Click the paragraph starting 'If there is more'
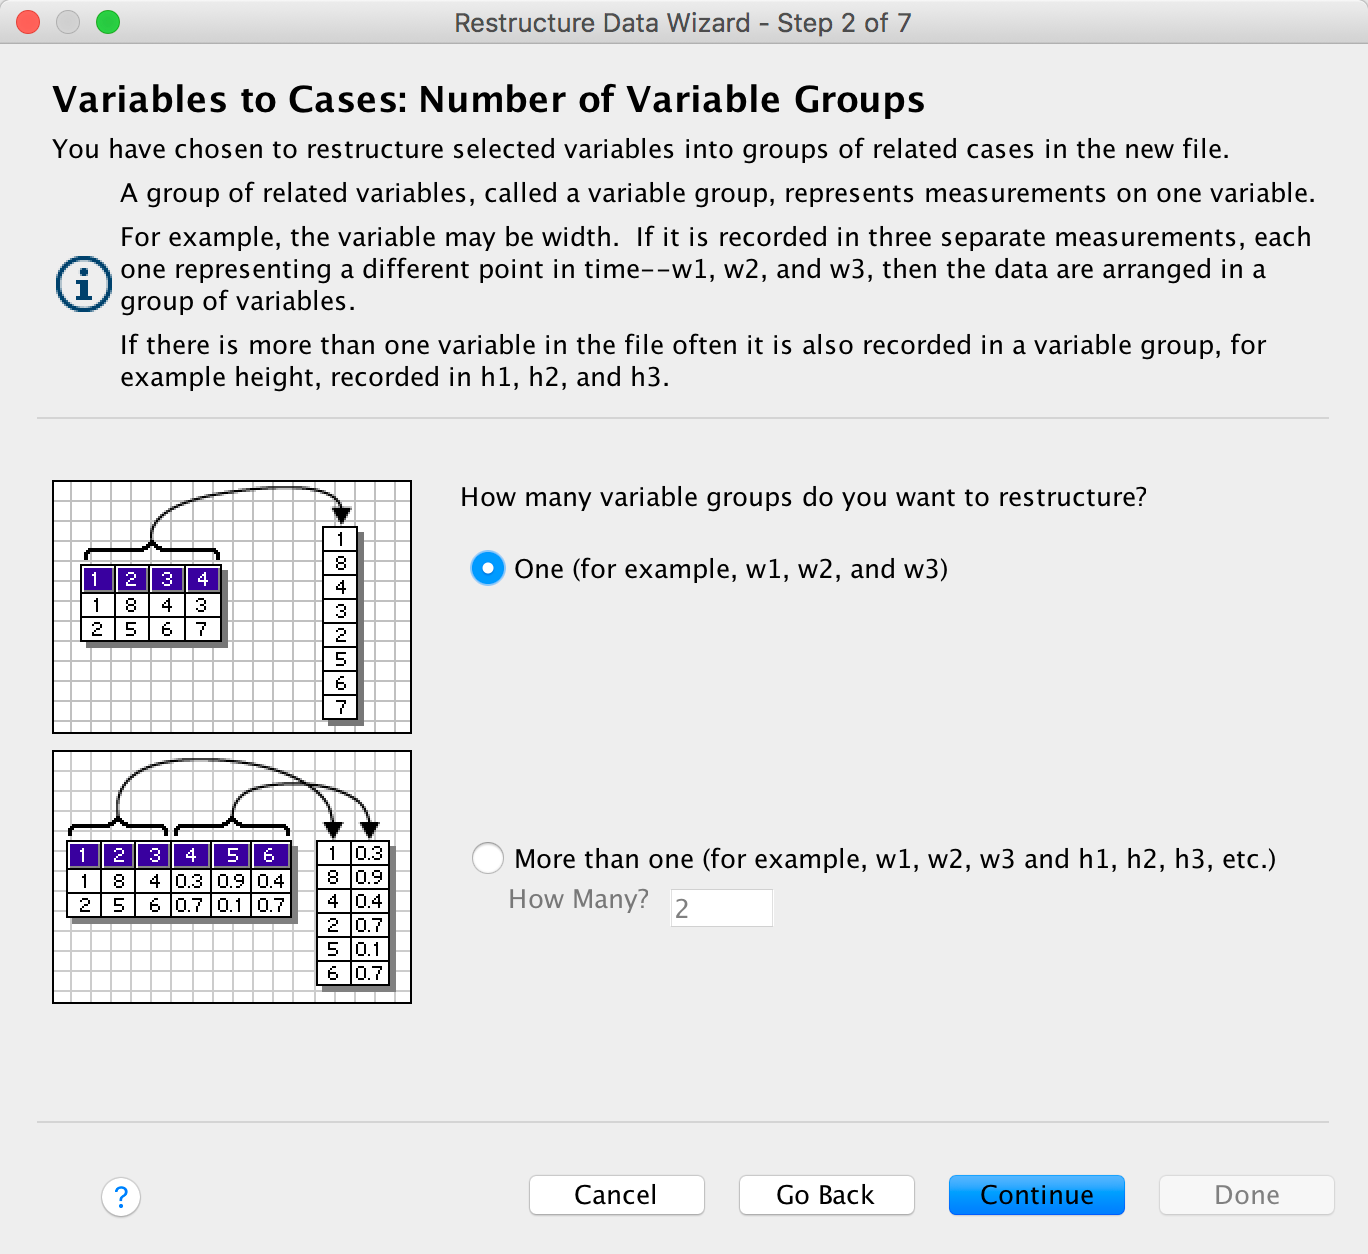The image size is (1368, 1254). click(x=693, y=361)
